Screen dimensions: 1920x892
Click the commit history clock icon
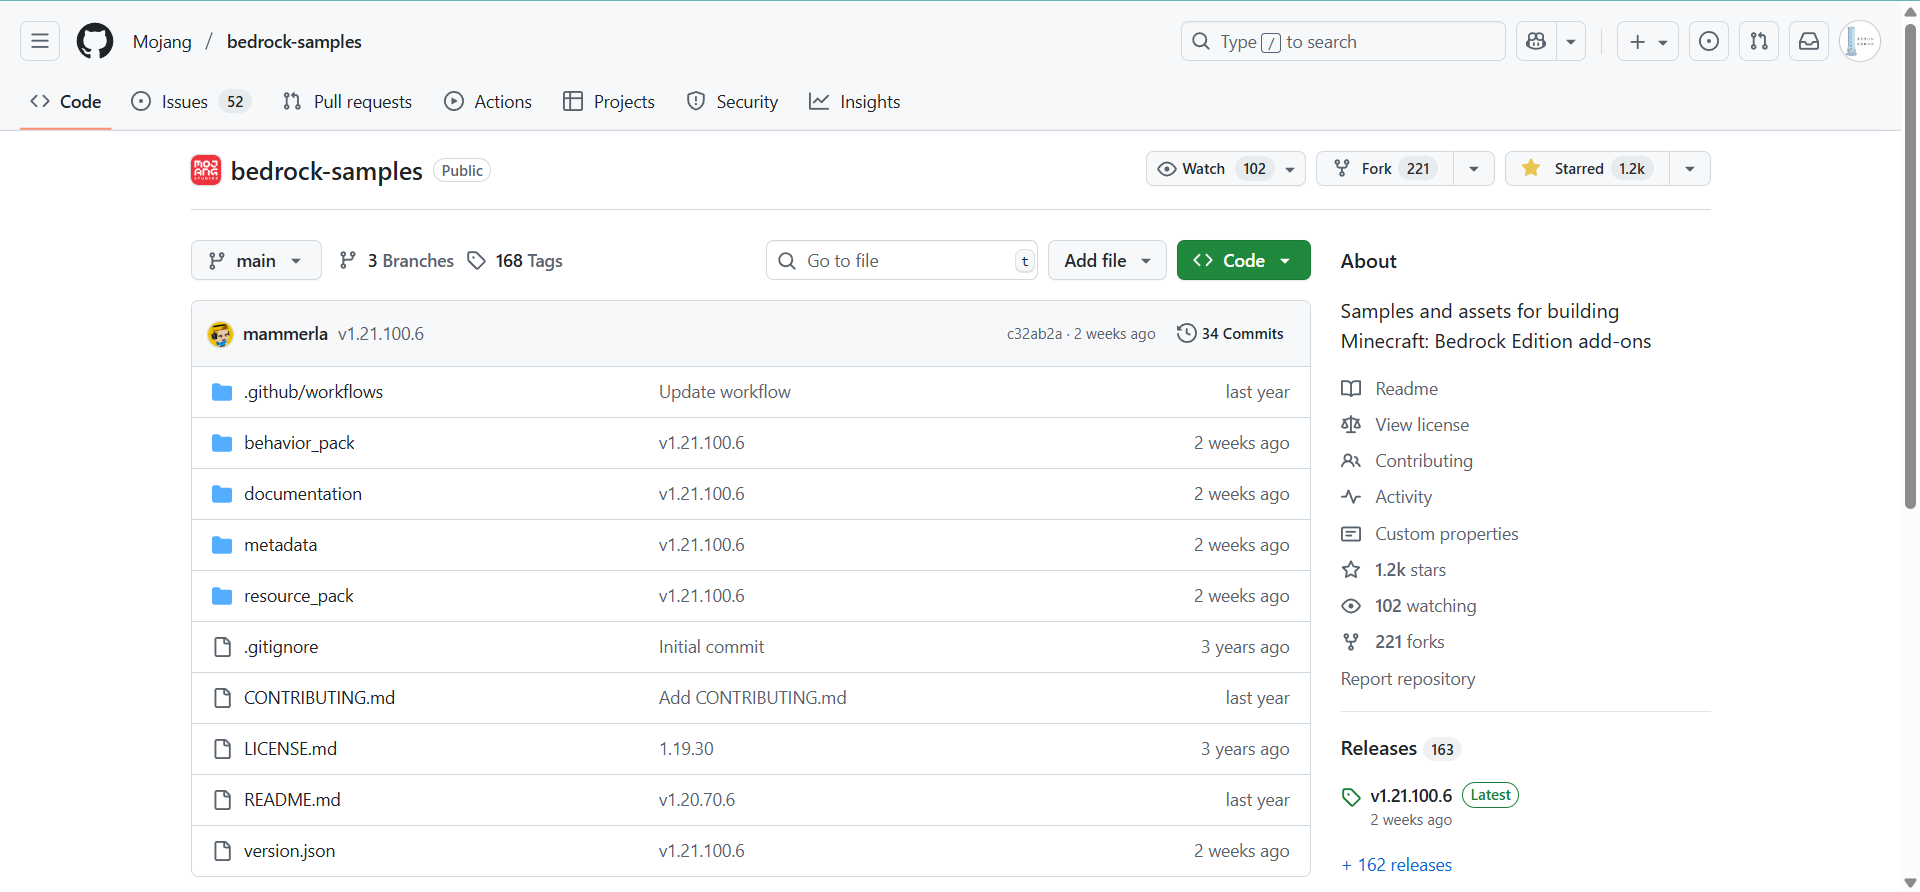click(1186, 333)
